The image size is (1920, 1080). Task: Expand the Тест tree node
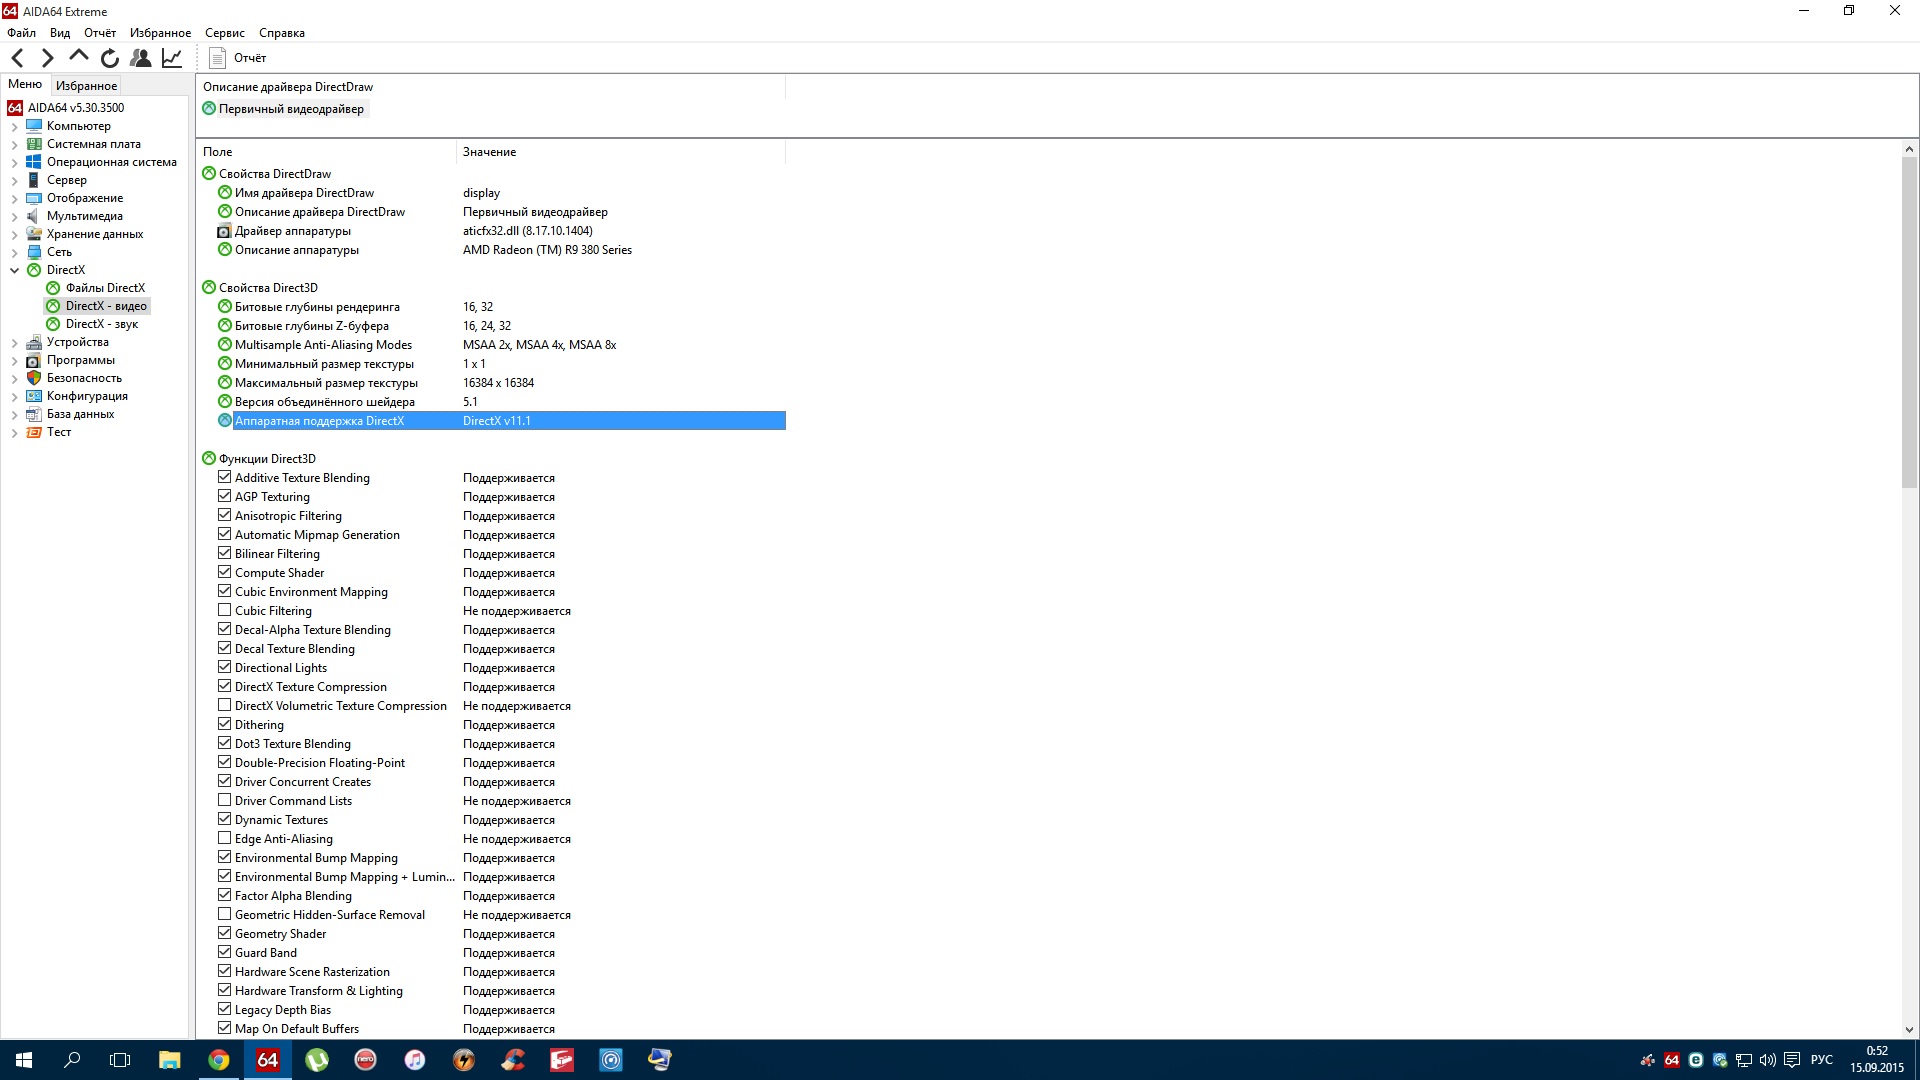(x=15, y=433)
